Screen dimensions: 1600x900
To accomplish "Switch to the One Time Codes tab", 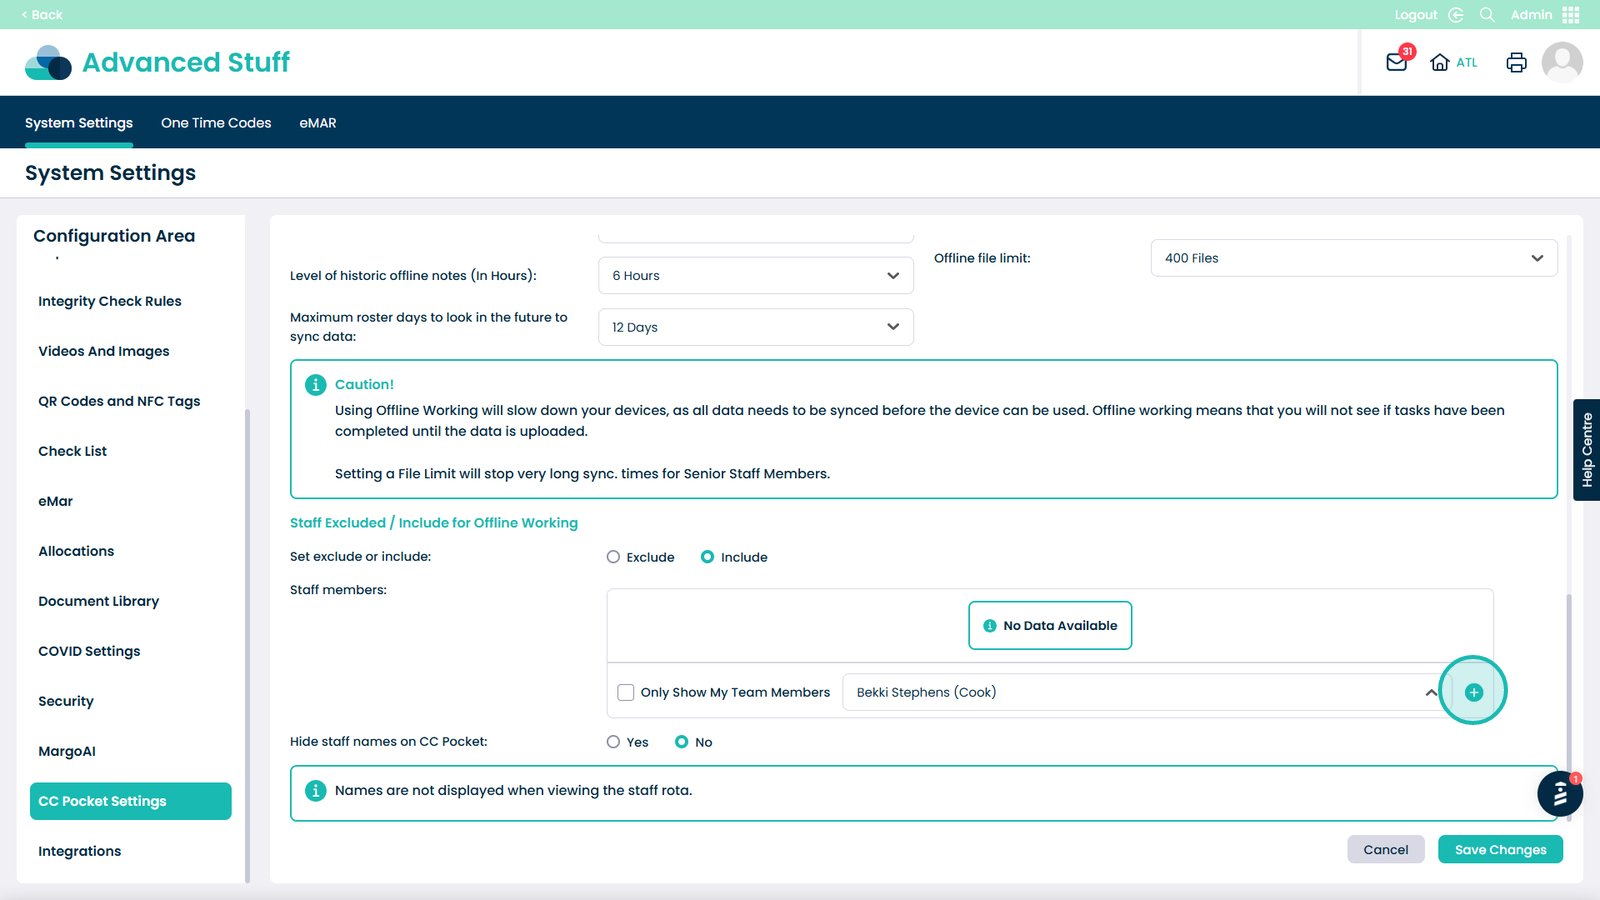I will (x=216, y=123).
